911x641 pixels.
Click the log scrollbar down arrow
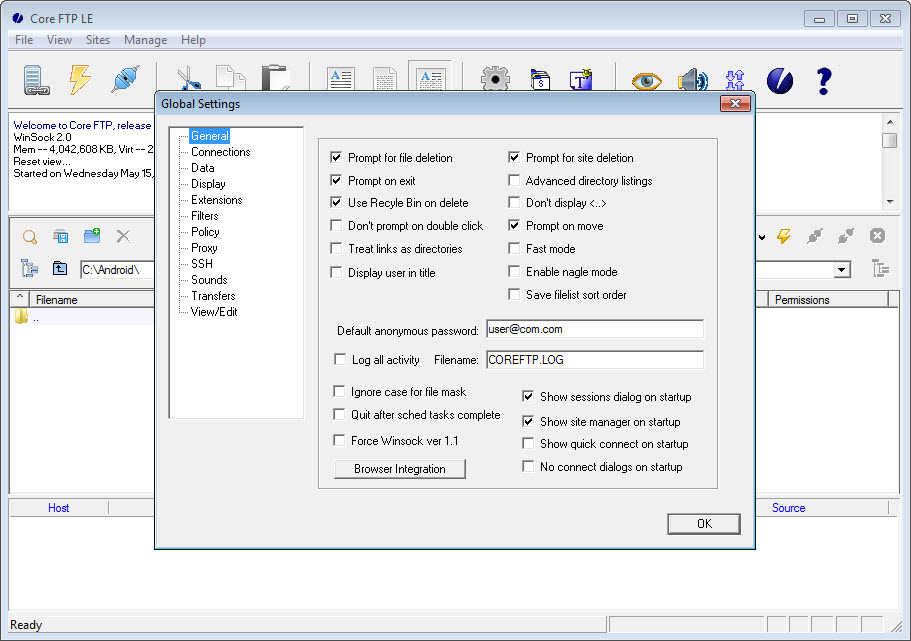(x=890, y=202)
